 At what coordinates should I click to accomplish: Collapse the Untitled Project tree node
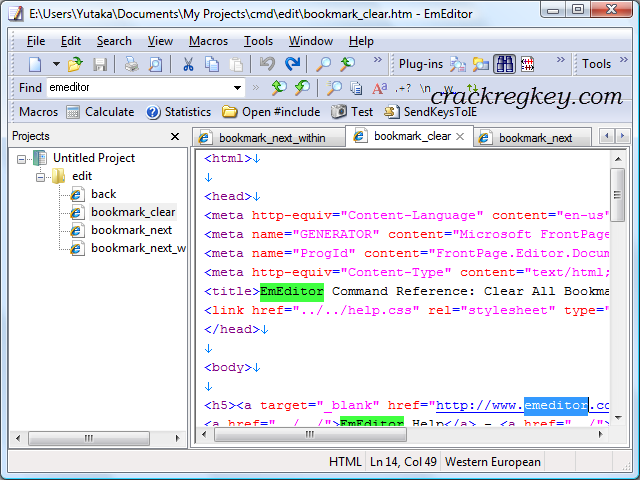21,159
